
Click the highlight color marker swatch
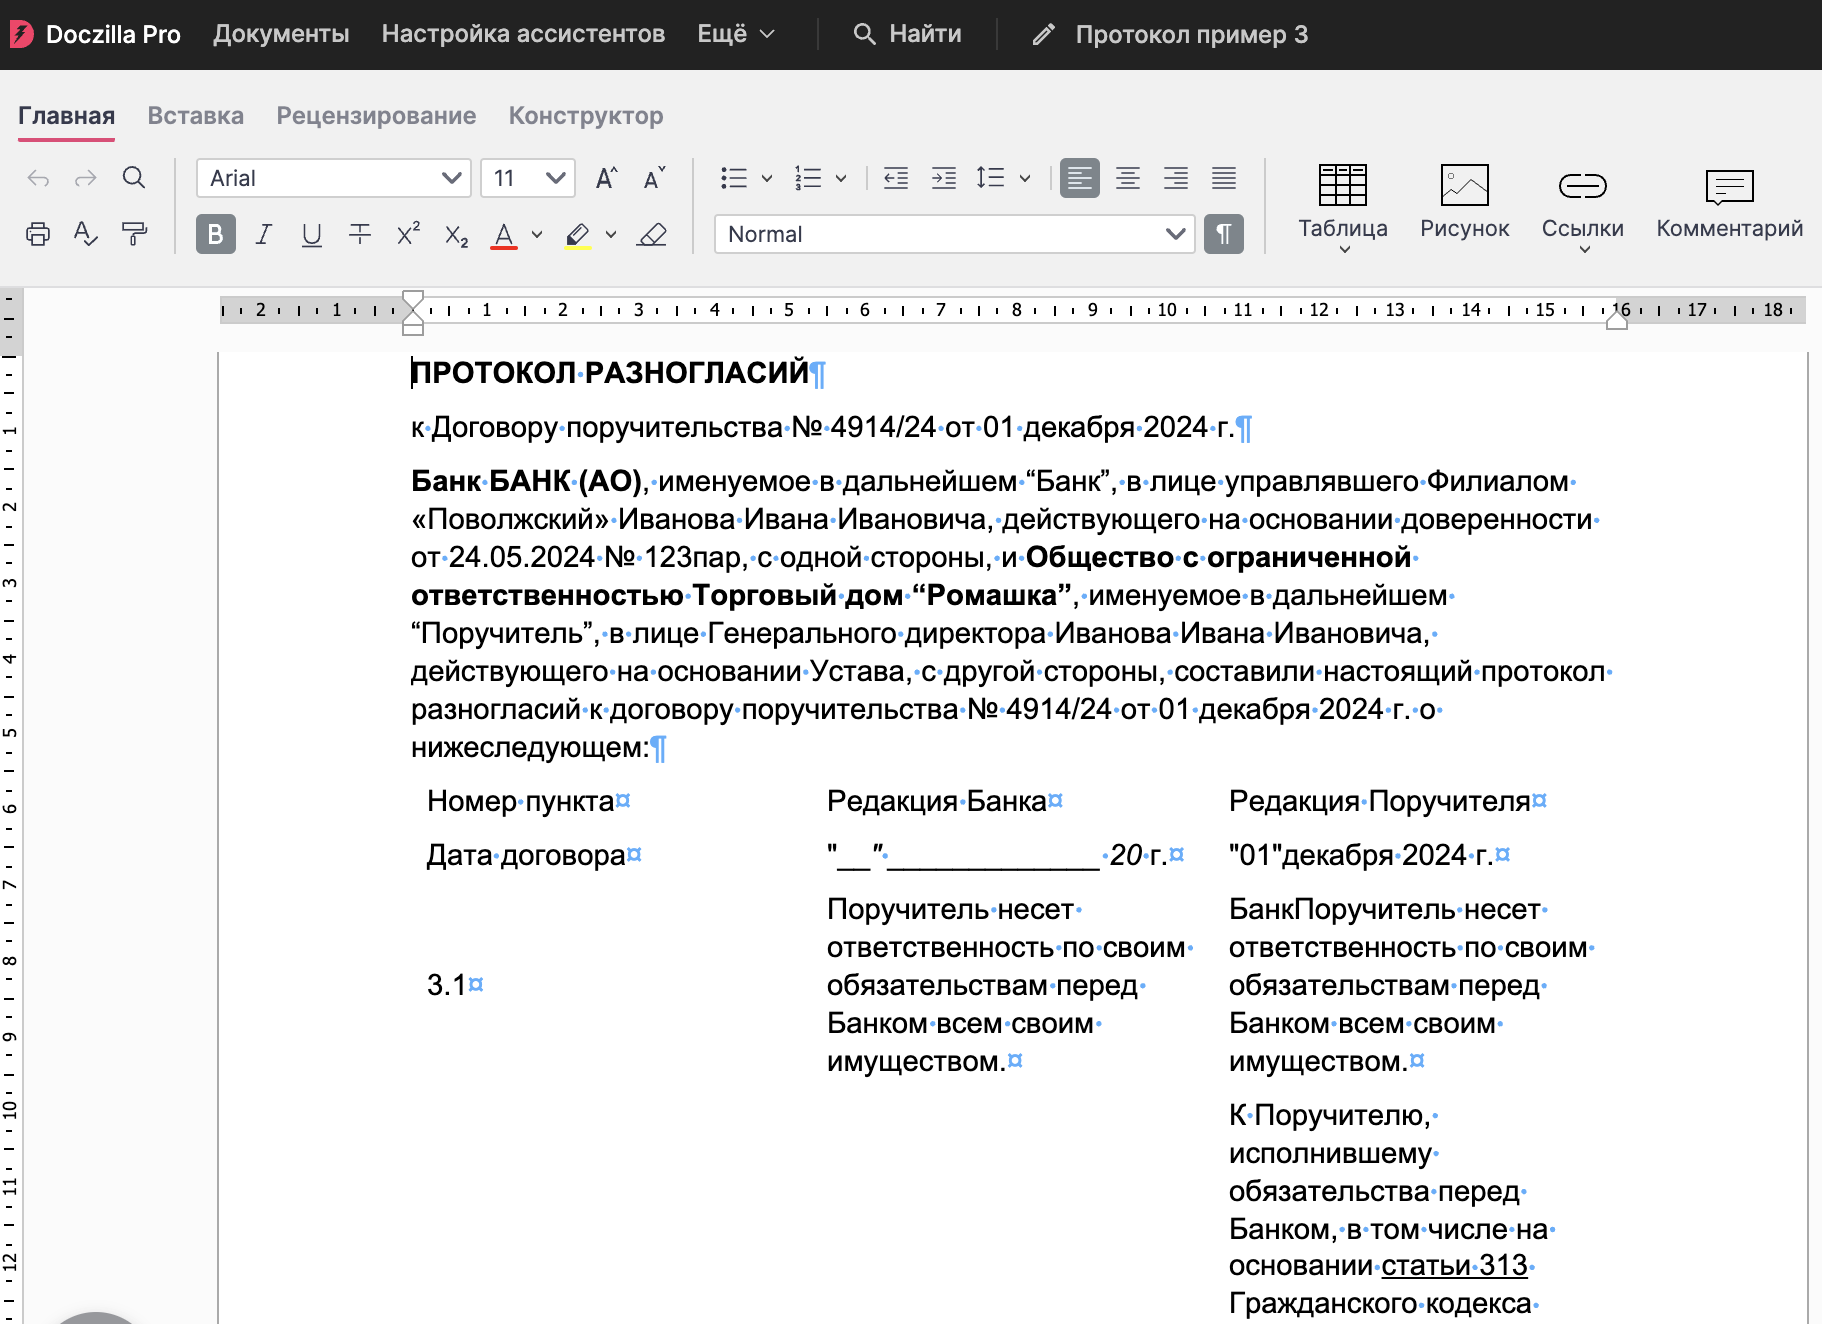(578, 236)
